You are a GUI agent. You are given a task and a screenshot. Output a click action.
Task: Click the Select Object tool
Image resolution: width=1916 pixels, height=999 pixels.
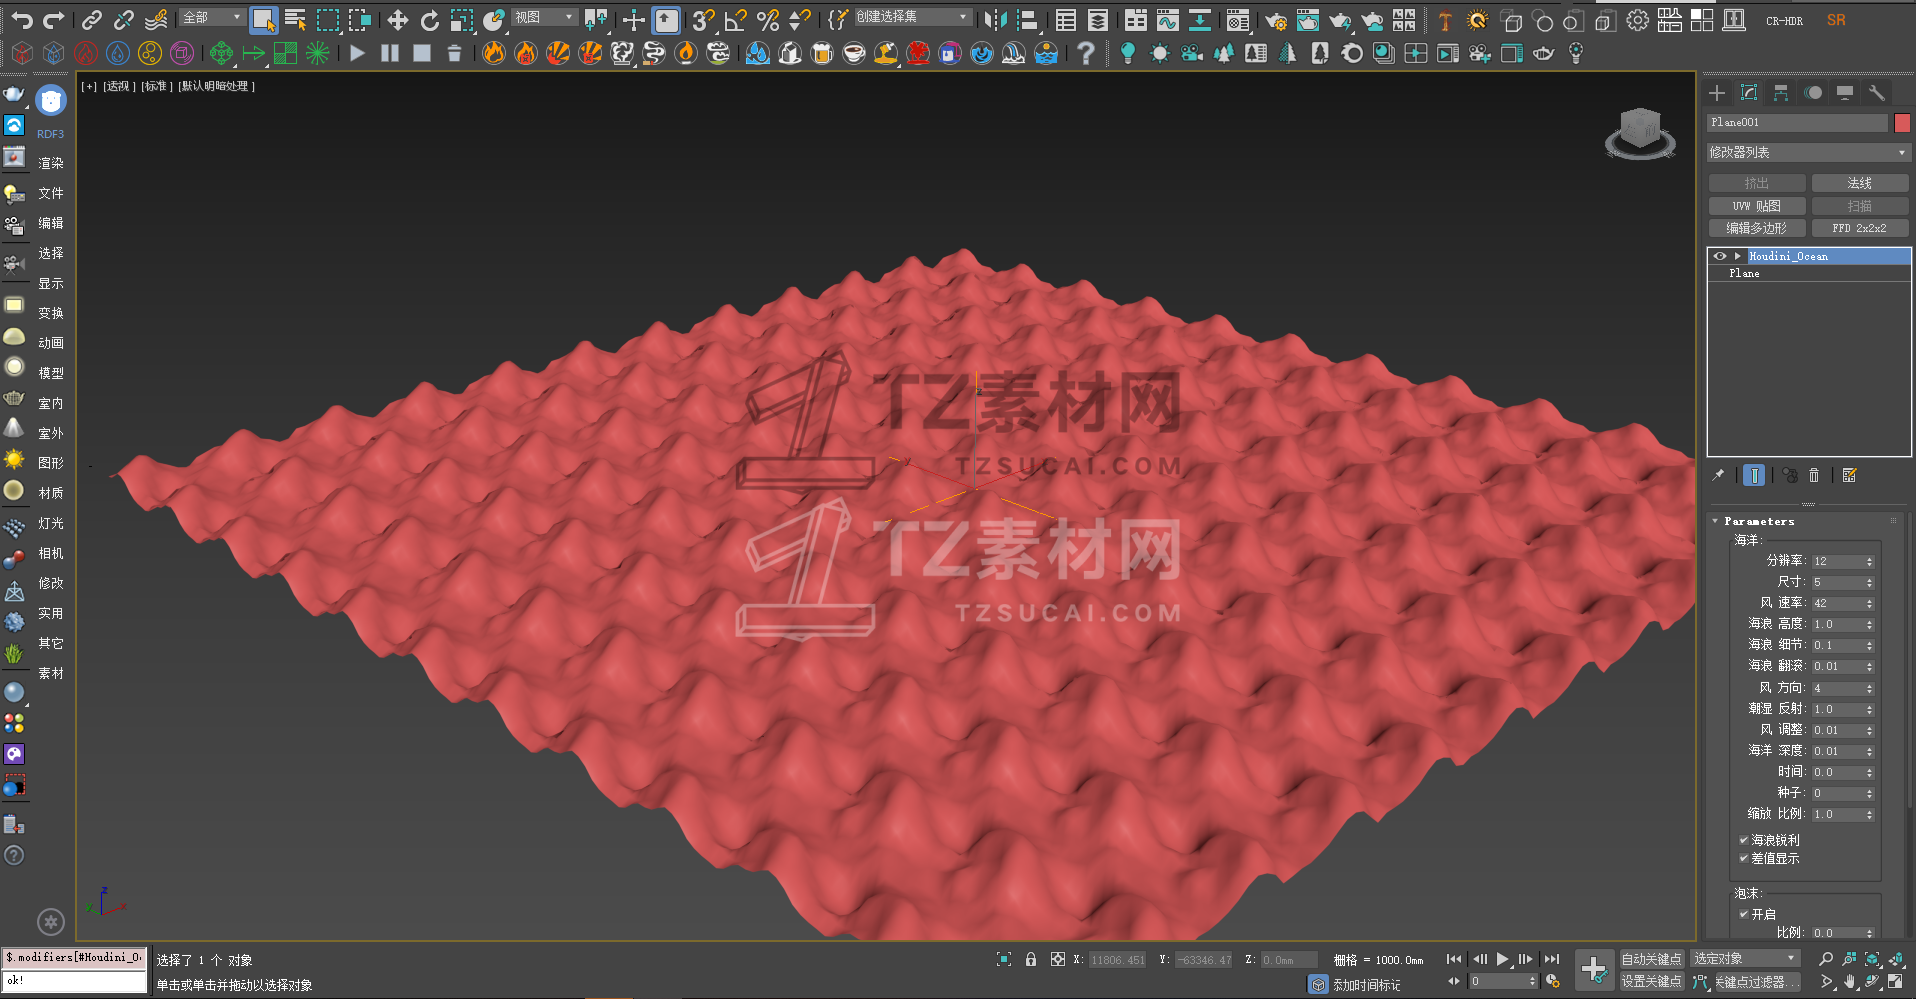pos(263,20)
